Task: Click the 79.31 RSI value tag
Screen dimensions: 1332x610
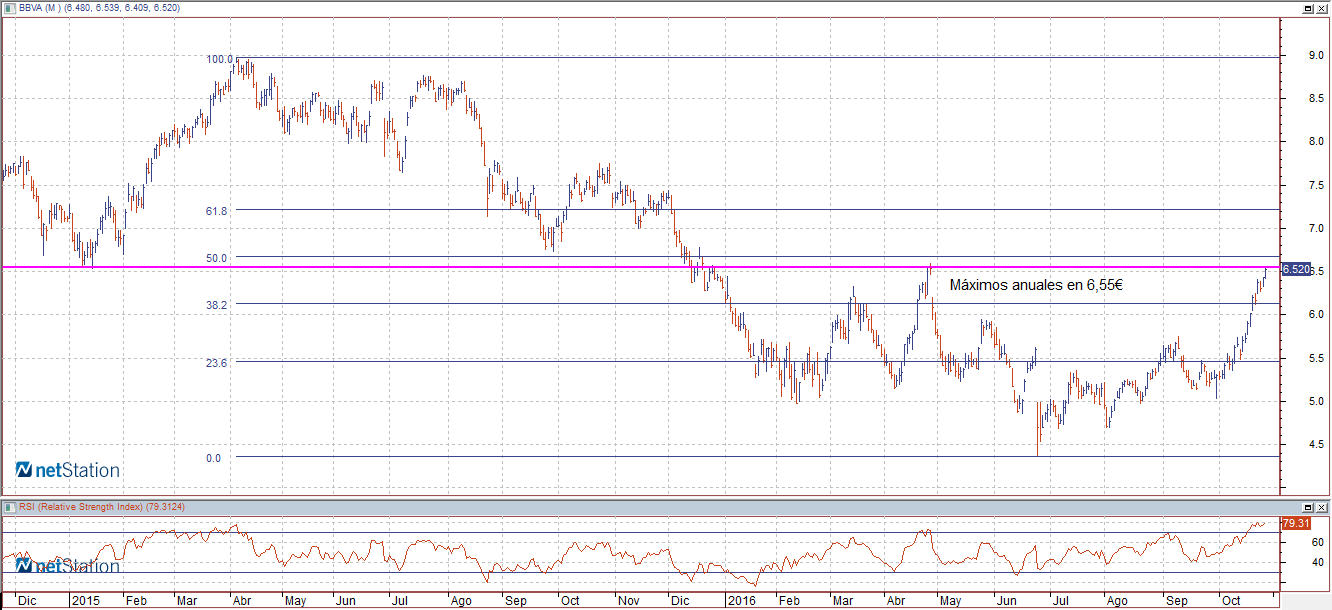Action: click(1296, 523)
